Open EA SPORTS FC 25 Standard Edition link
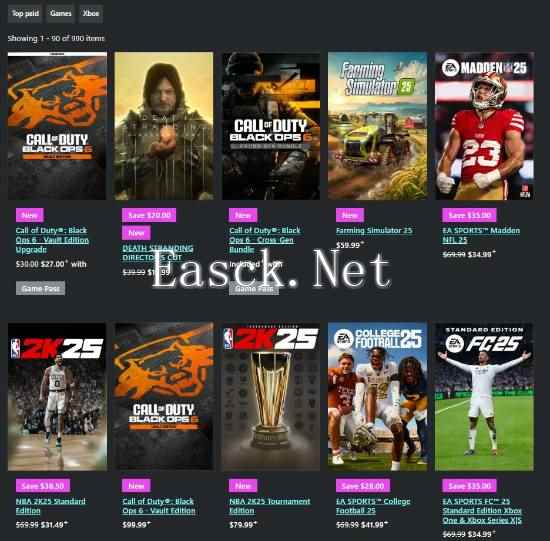Viewport: 550px width, 541px height. pyautogui.click(x=482, y=511)
